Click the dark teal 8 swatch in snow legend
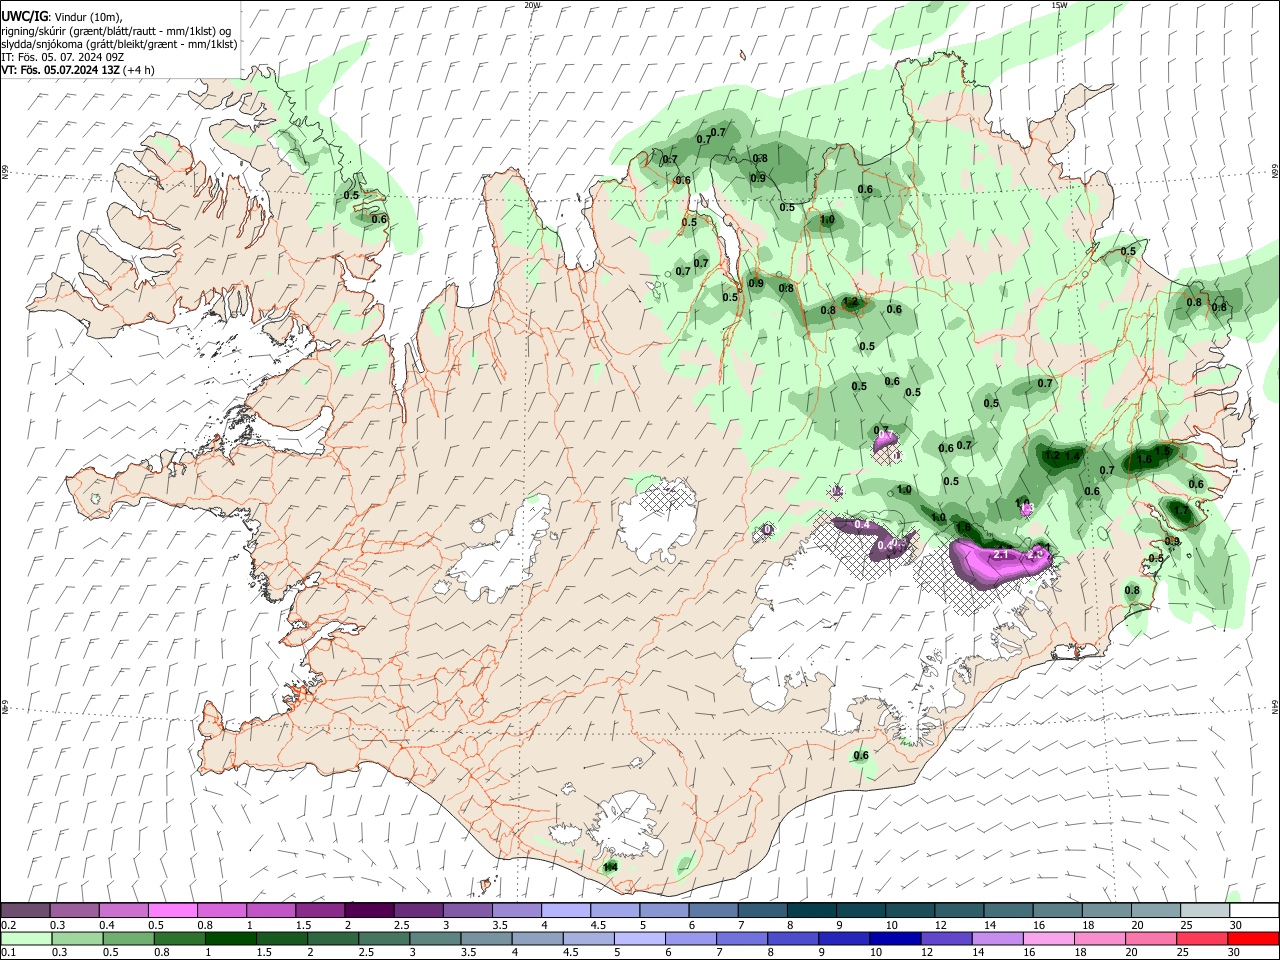Image resolution: width=1280 pixels, height=960 pixels. tap(812, 910)
